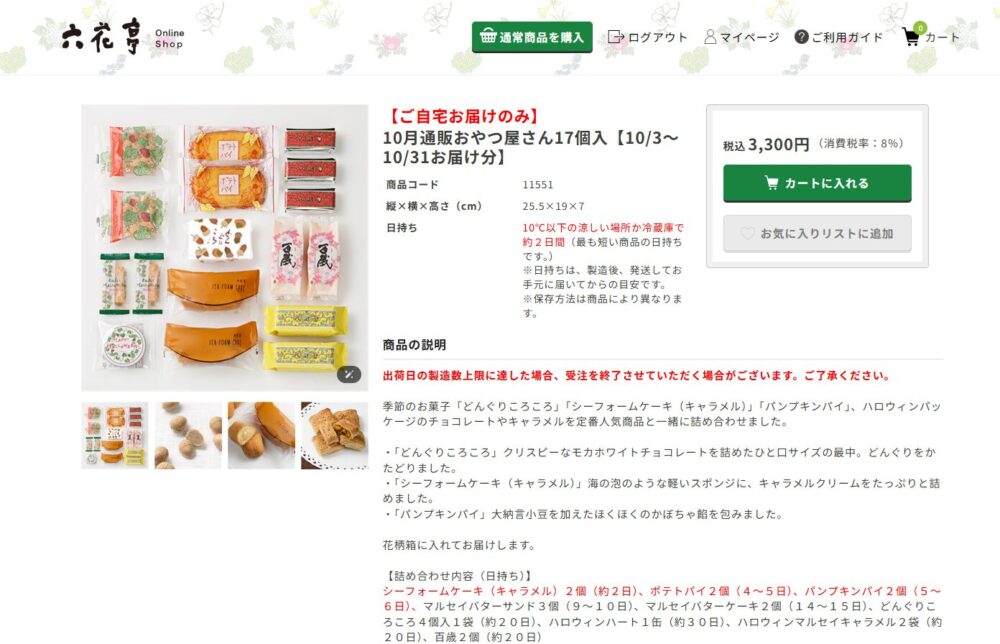Click the basket icon in the green purchase button

488,36
